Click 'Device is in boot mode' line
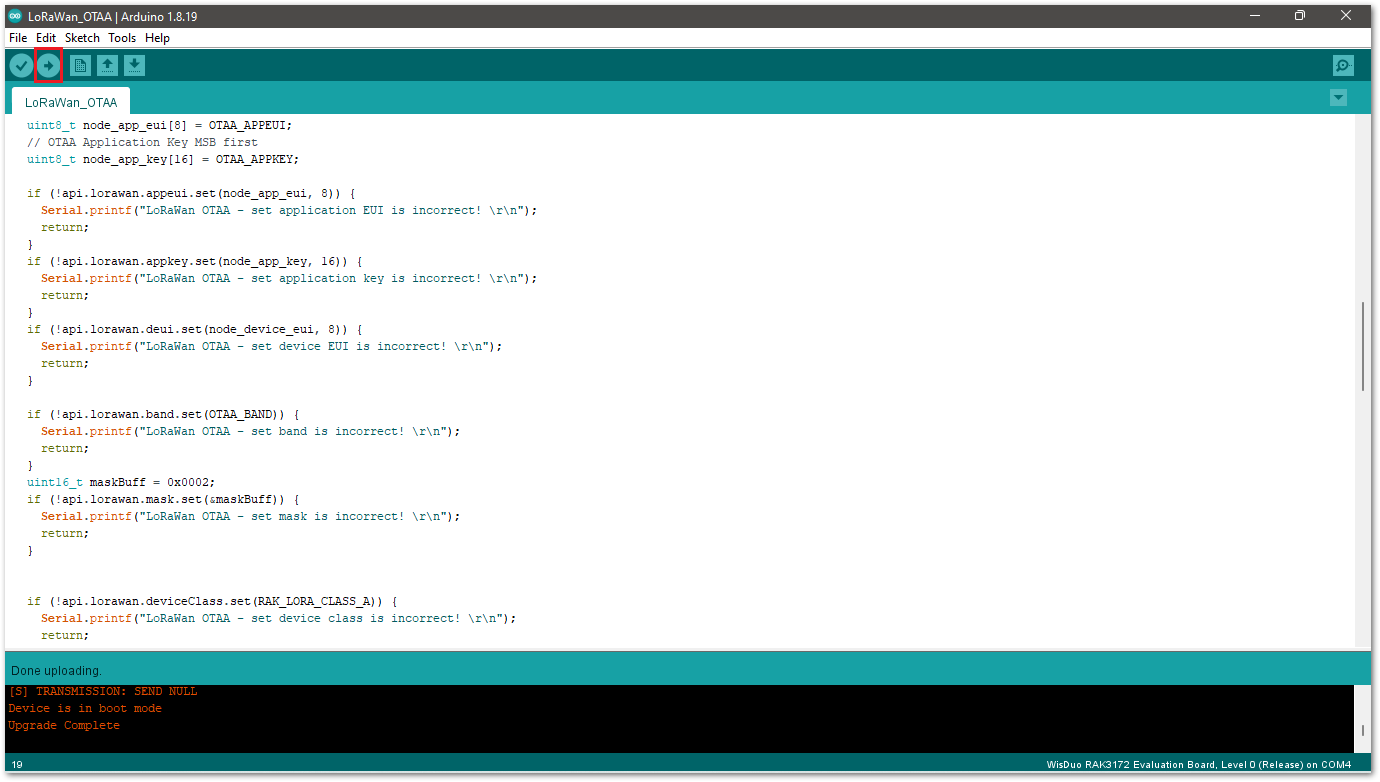Screen dimensions: 1380x782 (85, 708)
